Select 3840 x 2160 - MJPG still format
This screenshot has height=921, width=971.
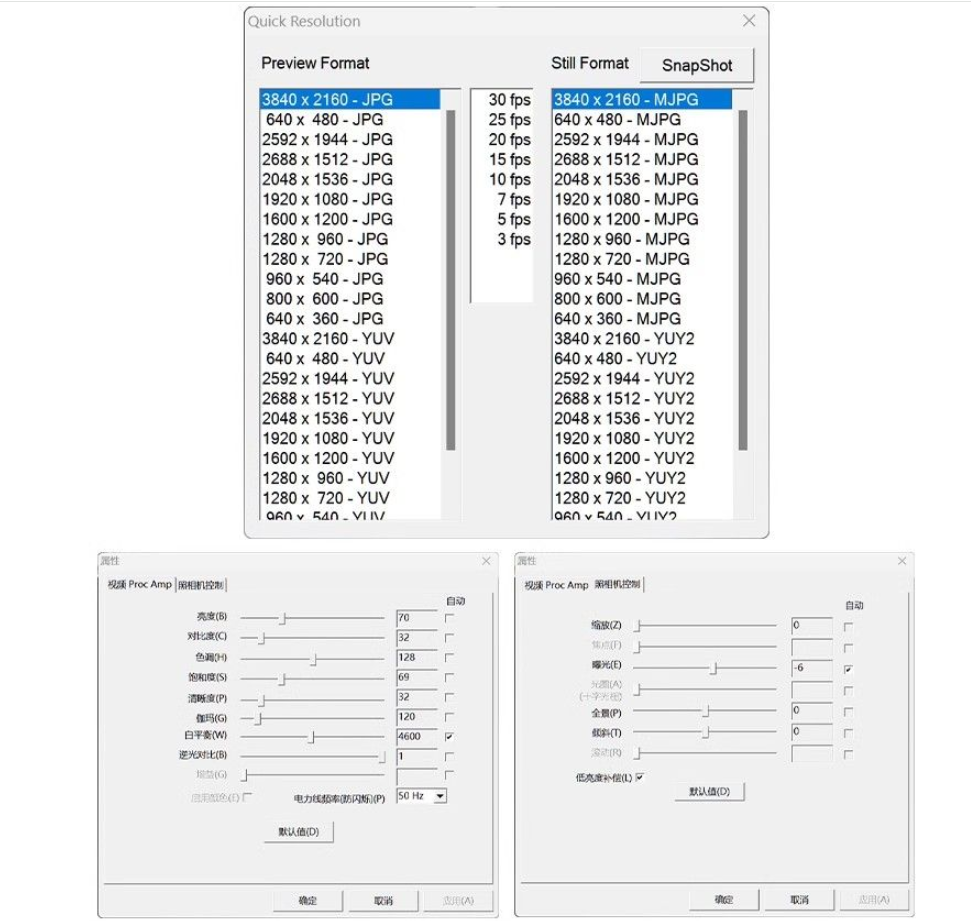point(642,99)
